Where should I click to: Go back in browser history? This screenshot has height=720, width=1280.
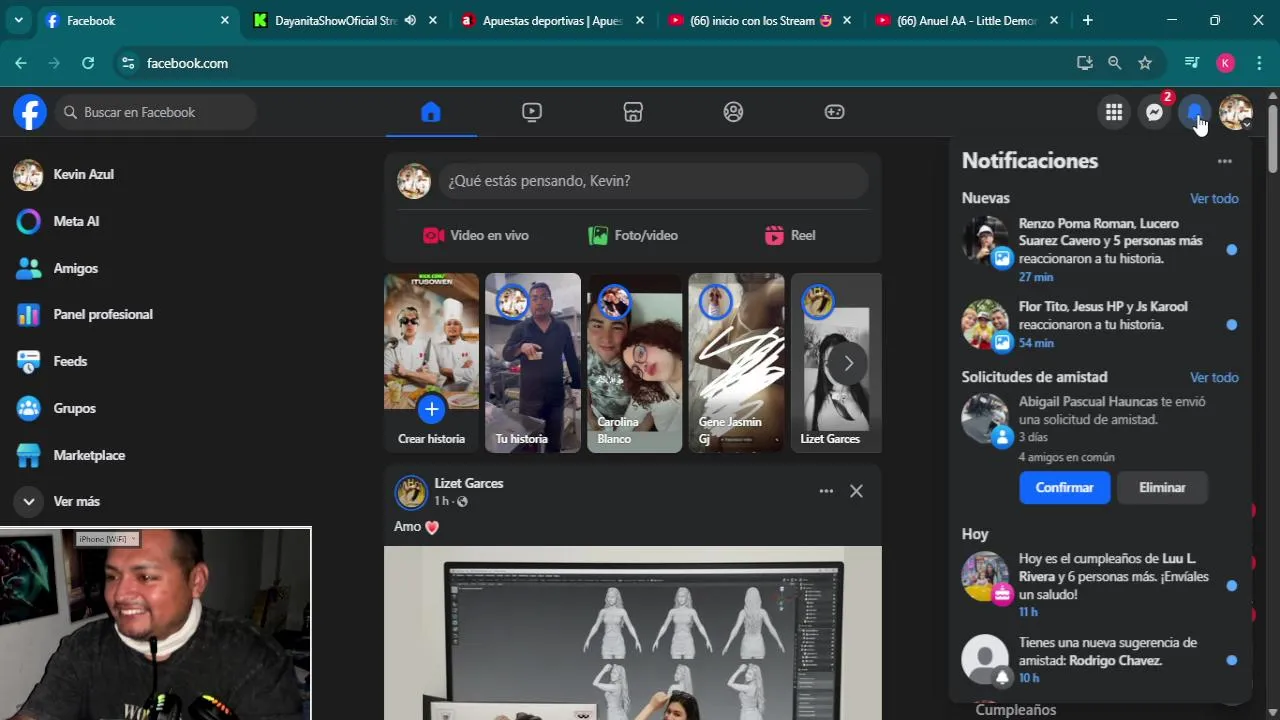tap(21, 63)
